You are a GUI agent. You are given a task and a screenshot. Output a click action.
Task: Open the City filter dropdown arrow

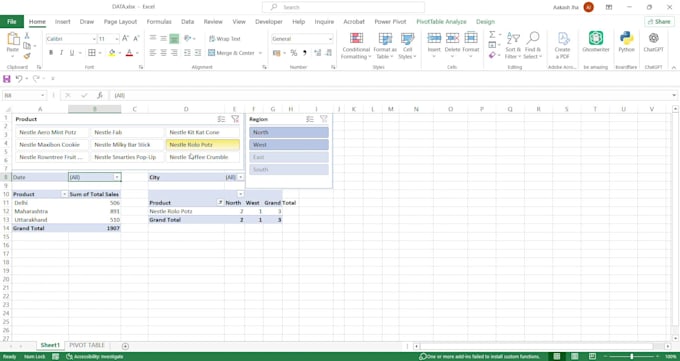click(x=241, y=177)
